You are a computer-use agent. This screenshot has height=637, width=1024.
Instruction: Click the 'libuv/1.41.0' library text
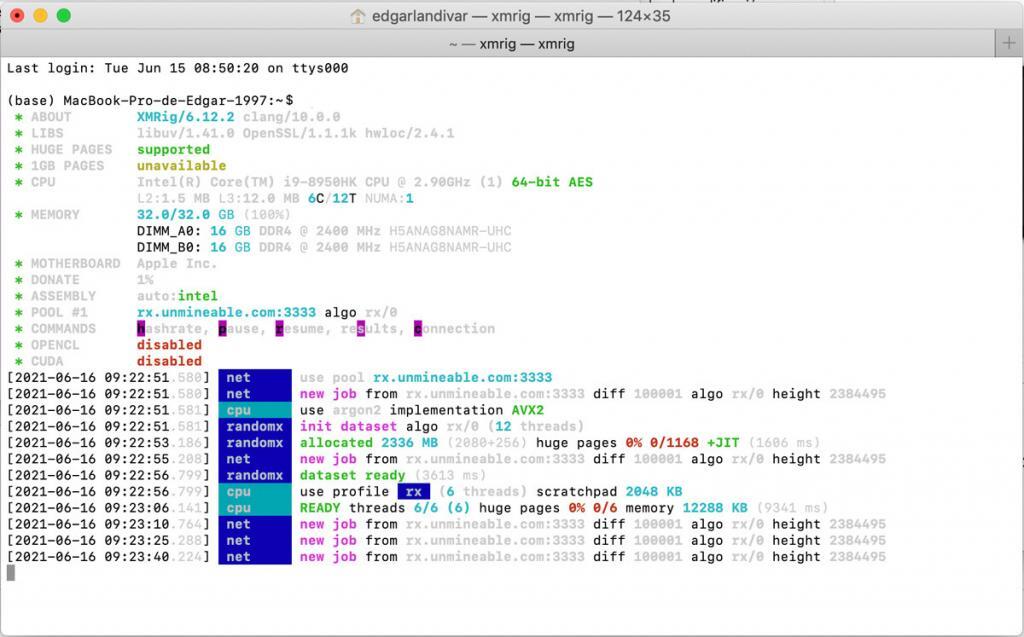[185, 133]
